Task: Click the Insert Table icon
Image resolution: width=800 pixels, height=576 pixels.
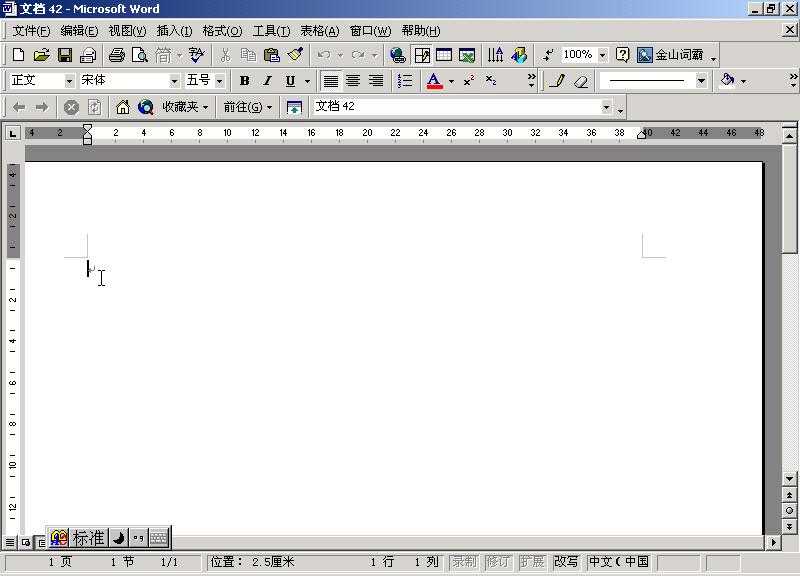Action: click(x=443, y=54)
